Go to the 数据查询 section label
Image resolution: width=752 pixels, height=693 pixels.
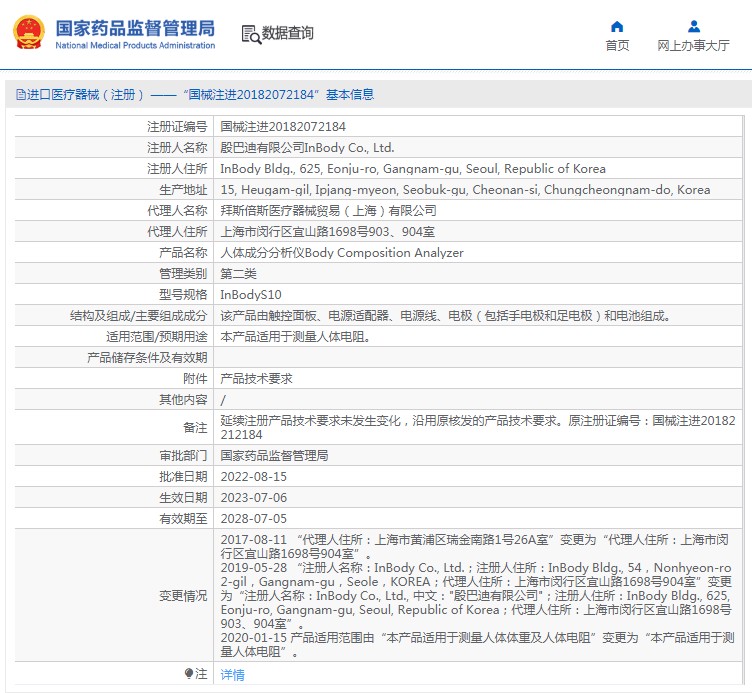click(288, 34)
